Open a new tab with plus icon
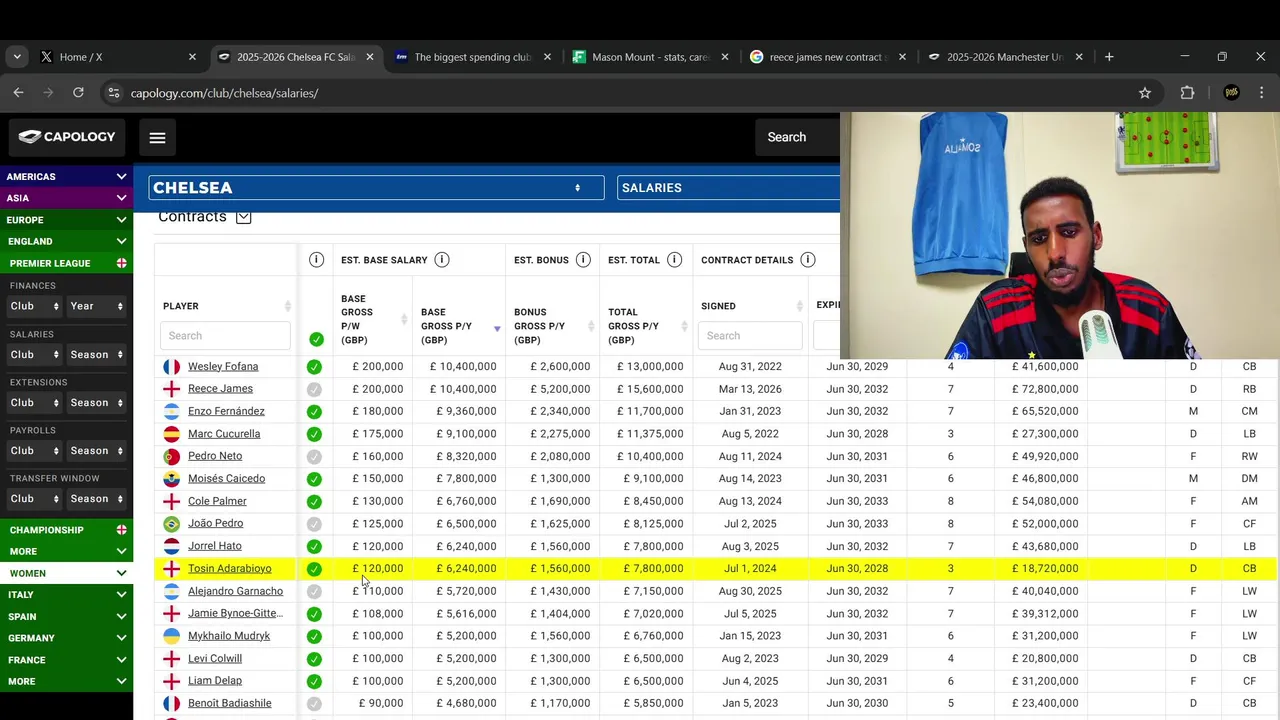Image resolution: width=1280 pixels, height=720 pixels. coord(1109,57)
